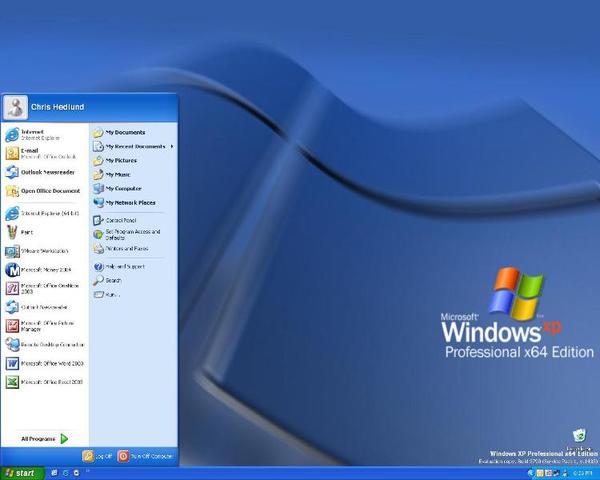This screenshot has height=480, width=600.
Task: Click Set Program Access and Defaults
Action: 133,235
